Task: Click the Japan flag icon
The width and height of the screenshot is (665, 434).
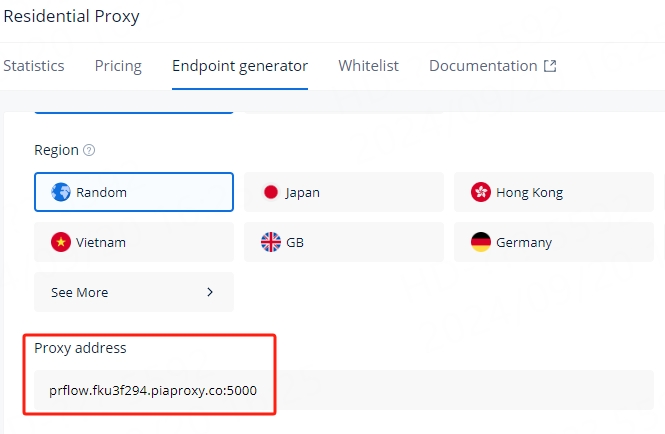Action: pyautogui.click(x=270, y=192)
